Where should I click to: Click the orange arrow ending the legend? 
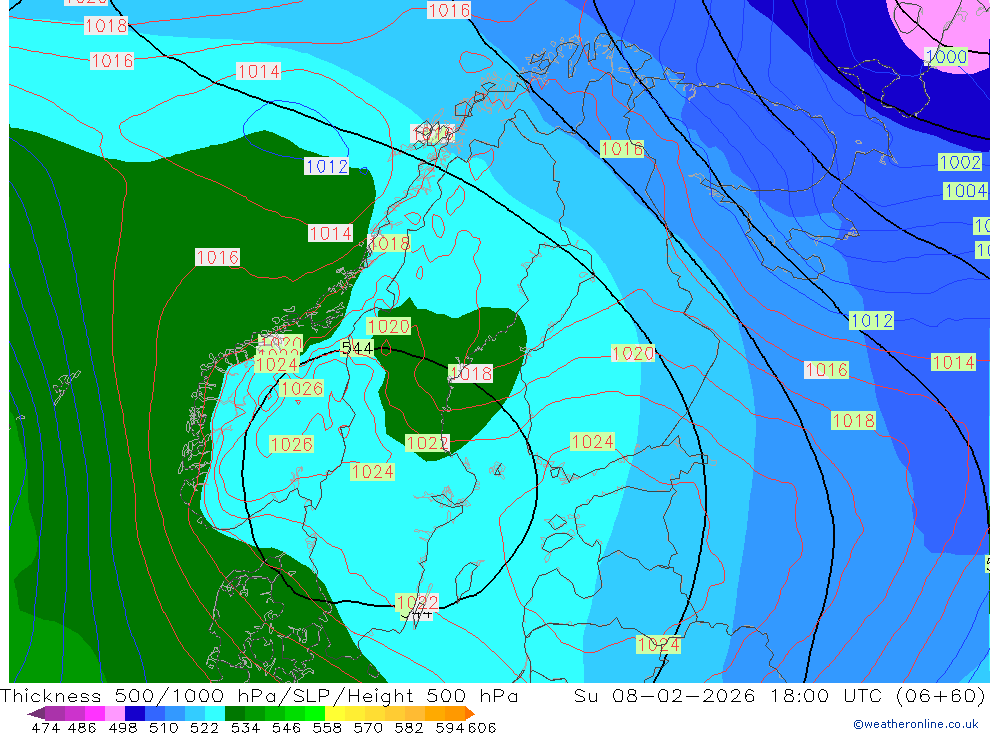(x=470, y=713)
